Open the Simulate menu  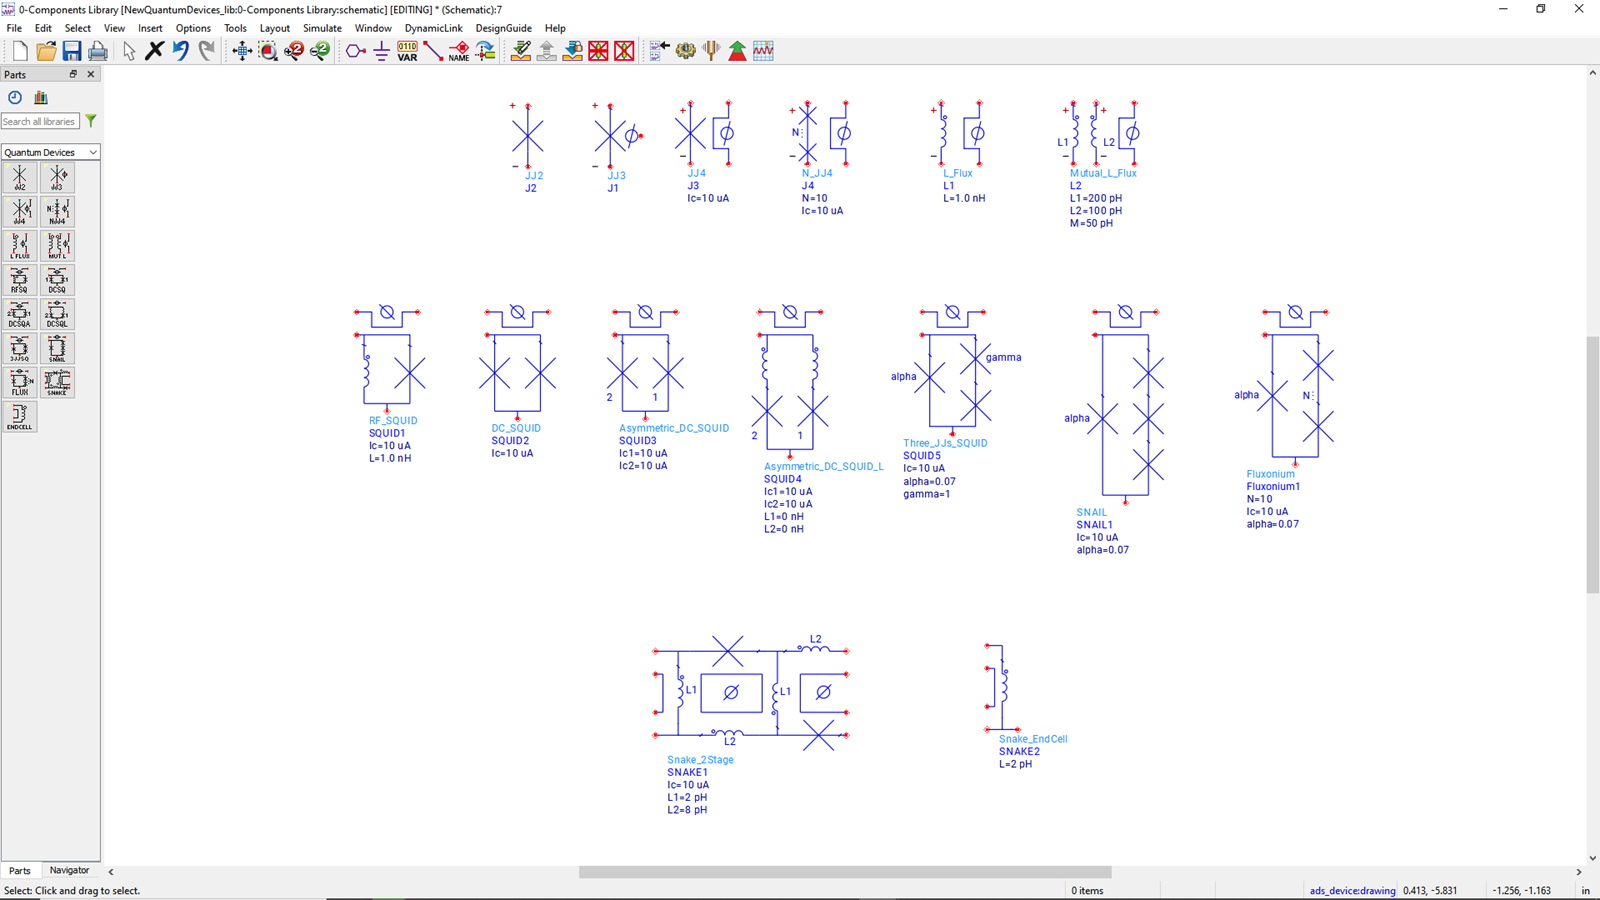point(322,28)
